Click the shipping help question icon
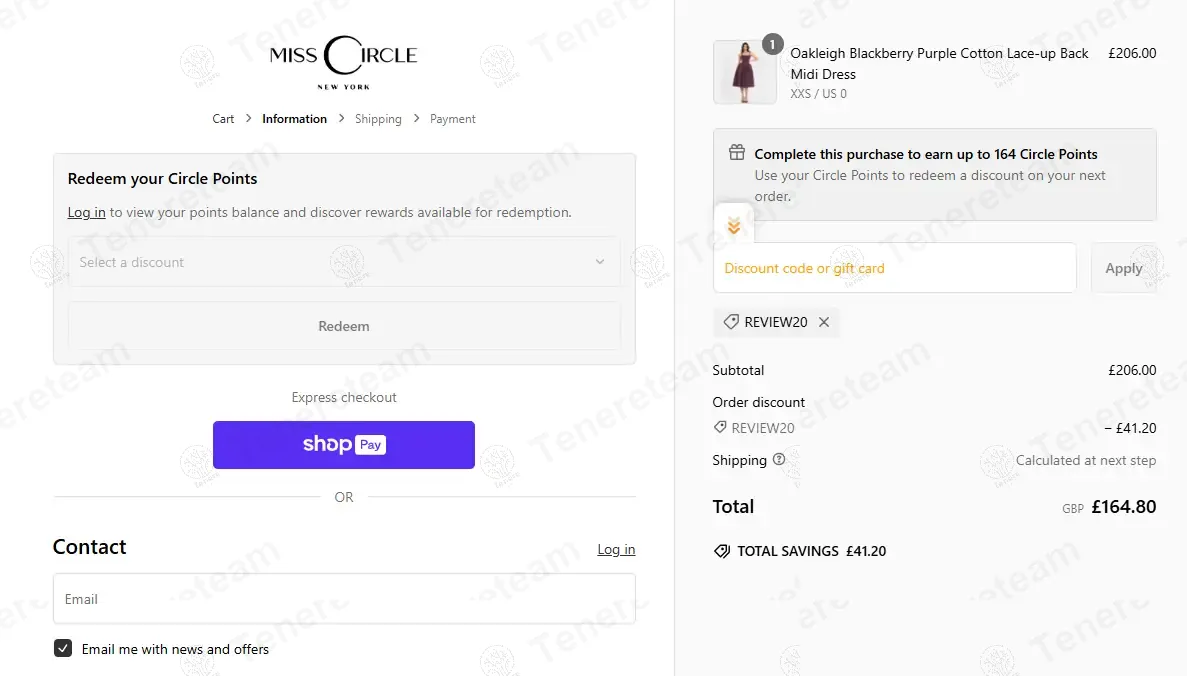Viewport: 1187px width, 676px height. 779,460
